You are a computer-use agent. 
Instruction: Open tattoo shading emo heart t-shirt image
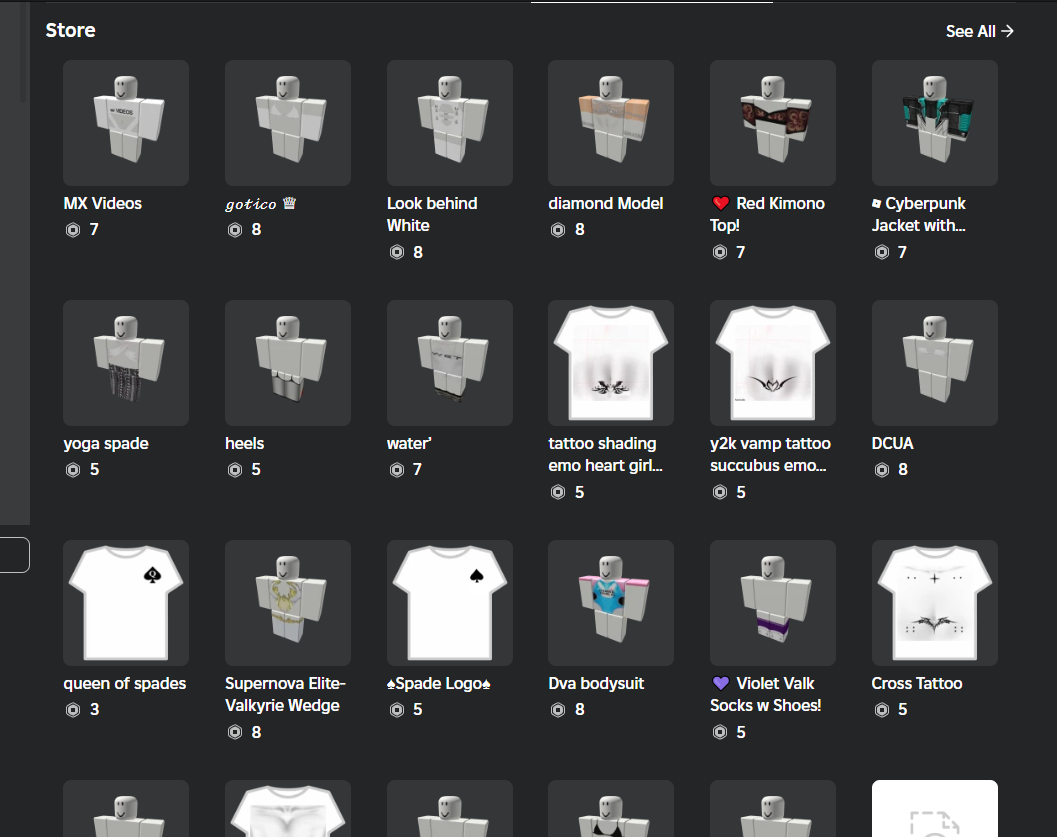point(611,363)
